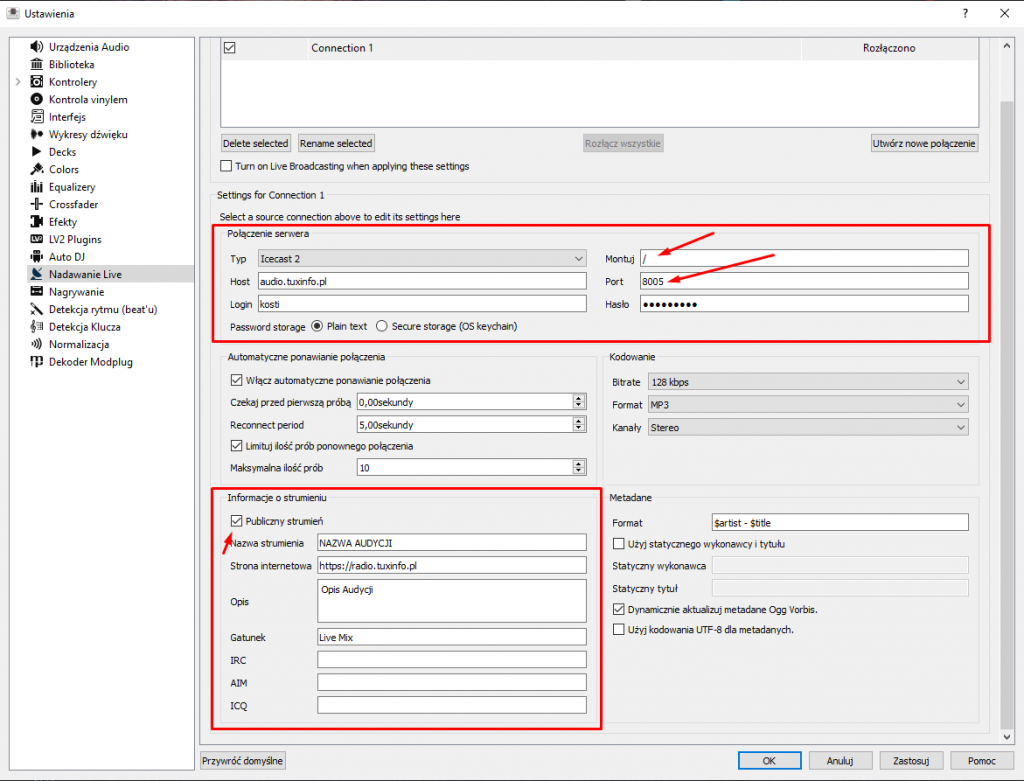Screen dimensions: 1024x781
Task: Click the Detekcja Klucza key icon
Action: pos(37,327)
